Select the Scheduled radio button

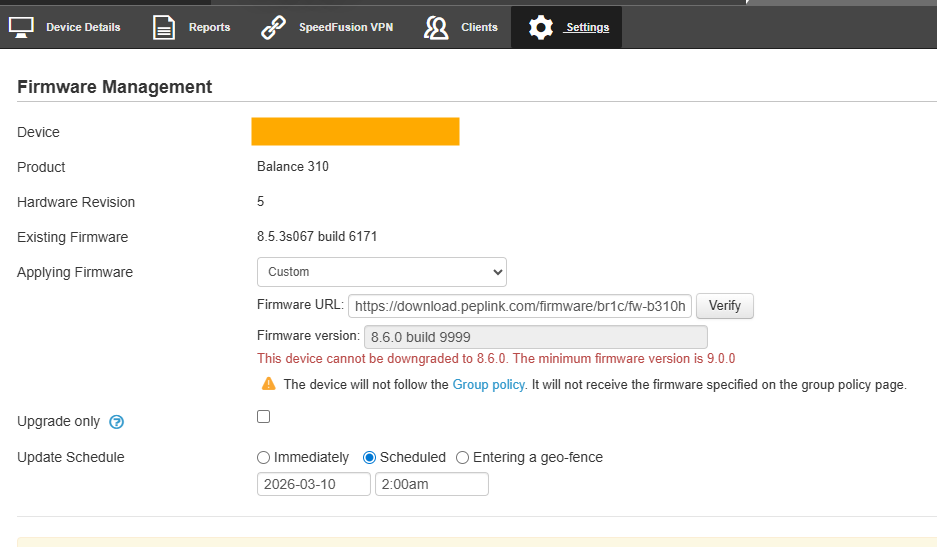coord(369,458)
